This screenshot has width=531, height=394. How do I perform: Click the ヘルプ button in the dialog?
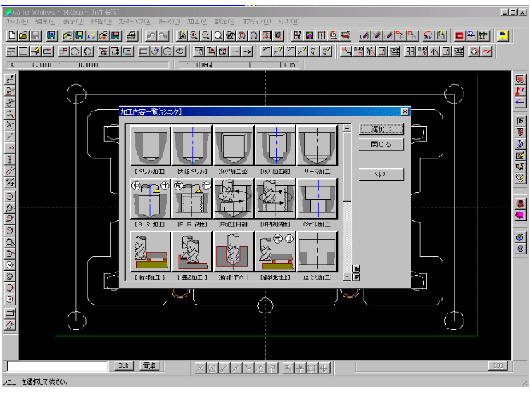381,174
